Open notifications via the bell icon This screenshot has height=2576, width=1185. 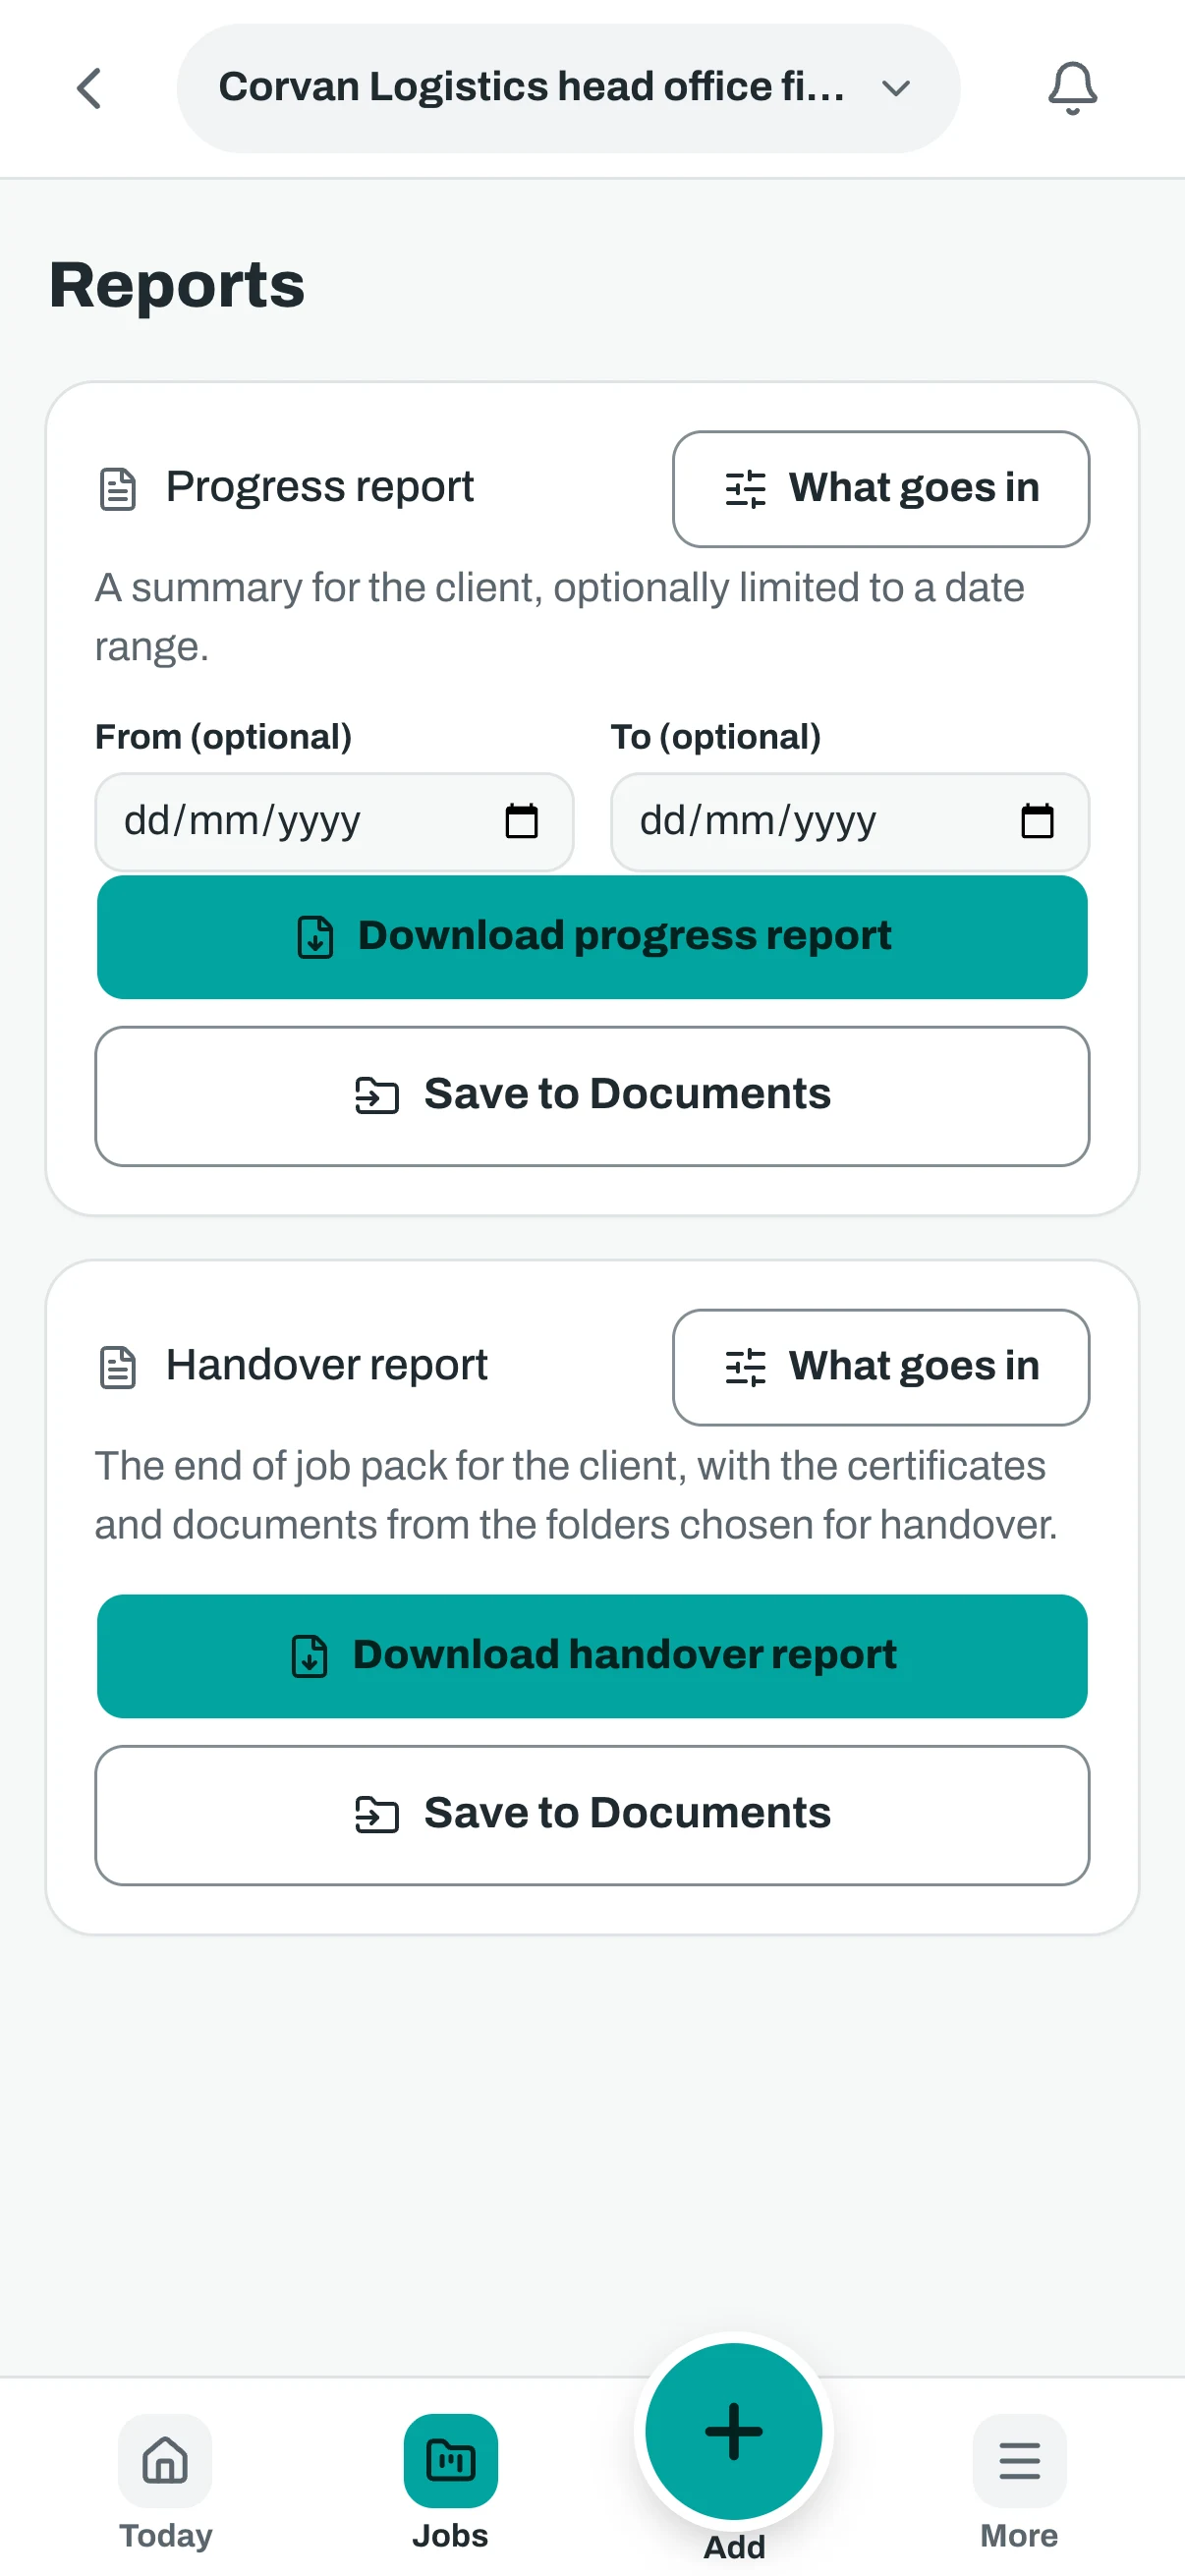tap(1072, 88)
